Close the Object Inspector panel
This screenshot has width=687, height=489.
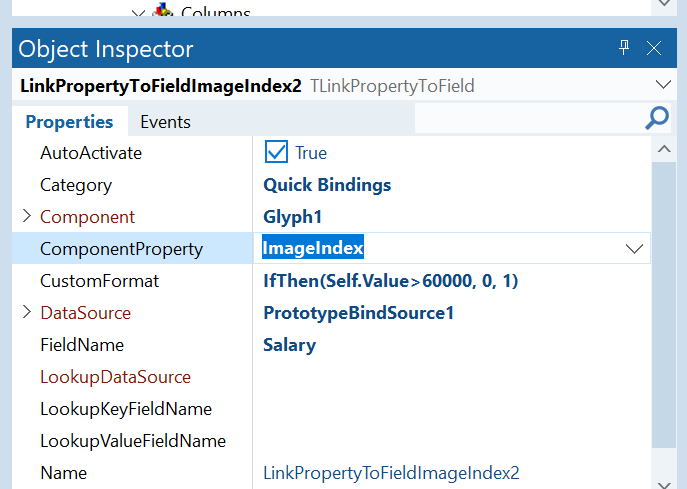pos(654,47)
